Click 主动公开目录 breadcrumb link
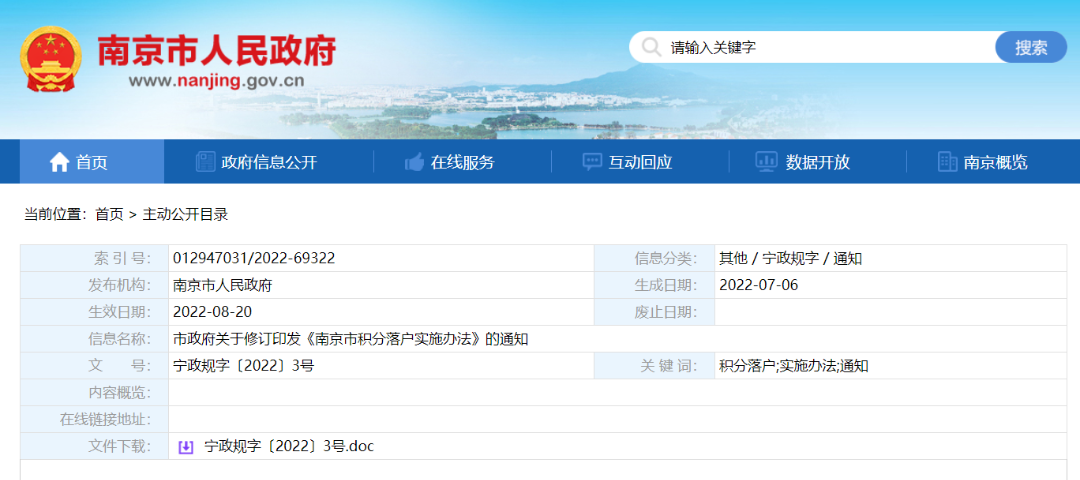Viewport: 1080px width, 480px height. [x=185, y=214]
